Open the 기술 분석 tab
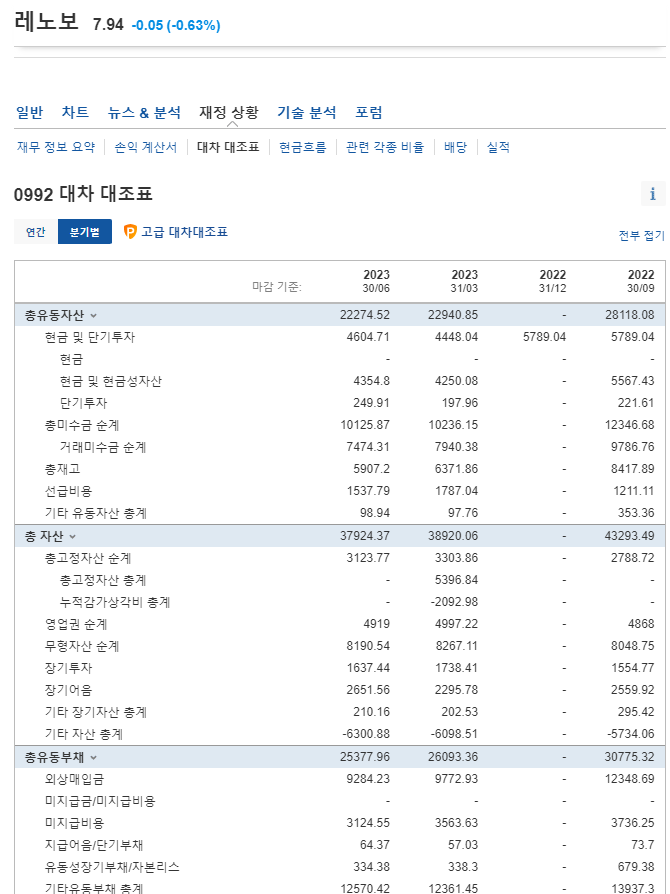Screen dimensions: 670x894 pyautogui.click(x=307, y=112)
